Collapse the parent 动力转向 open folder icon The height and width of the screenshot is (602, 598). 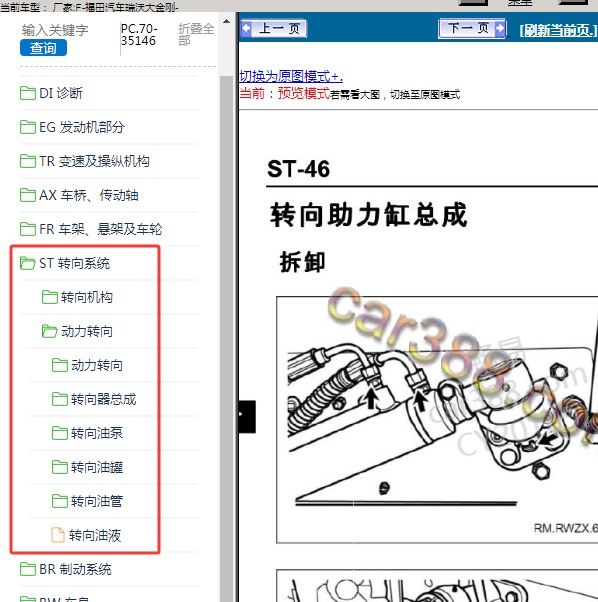tap(50, 331)
